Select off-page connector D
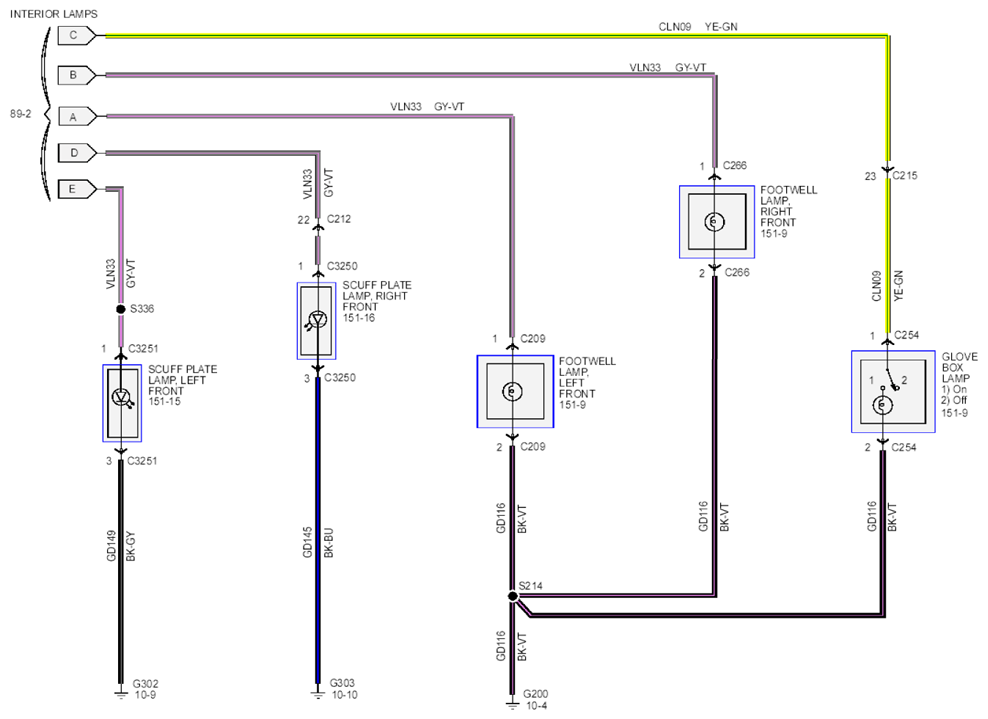 [77, 152]
